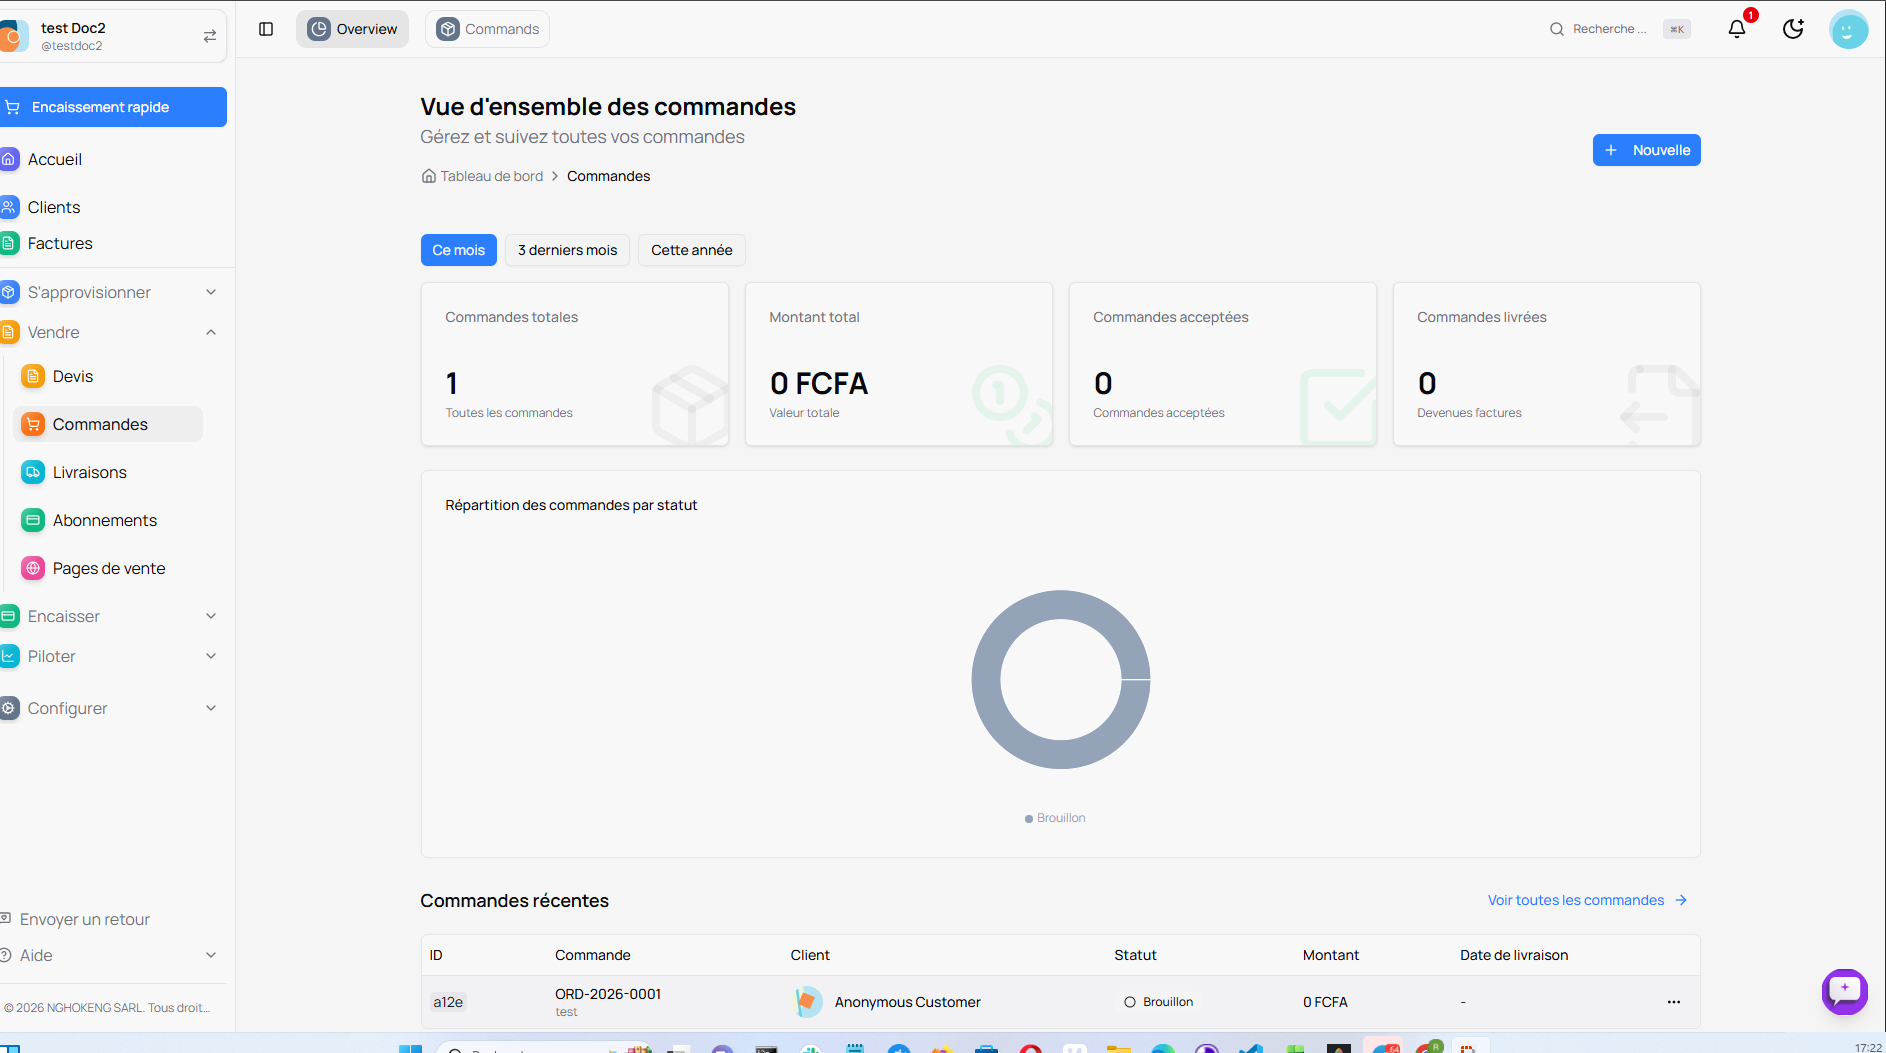Click the switch account arrows icon
The width and height of the screenshot is (1886, 1053).
point(210,36)
